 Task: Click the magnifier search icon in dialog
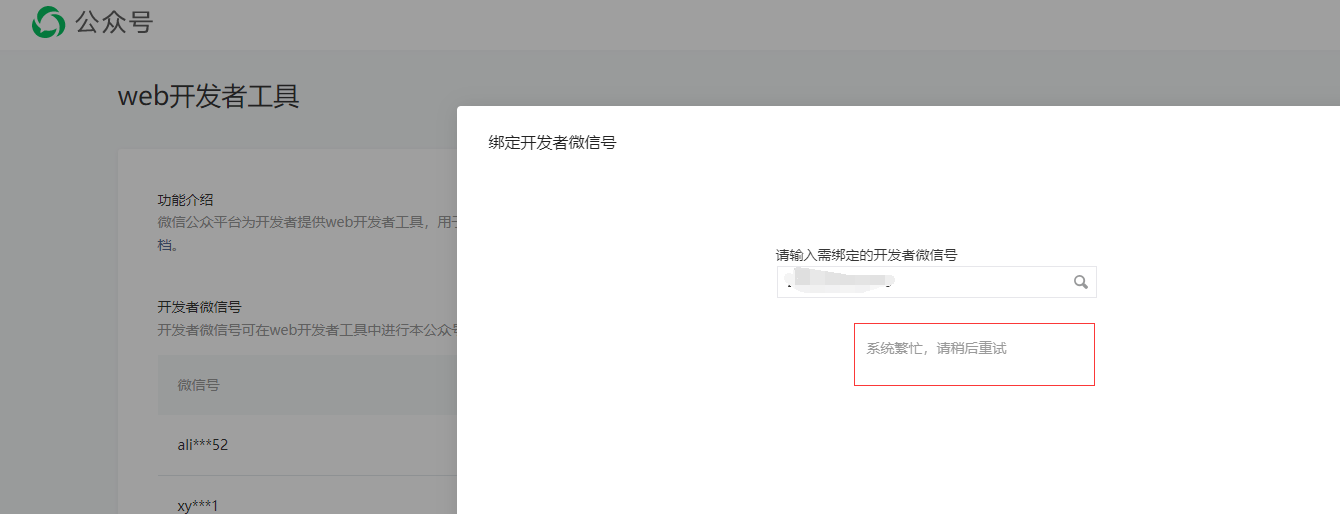(x=1080, y=282)
